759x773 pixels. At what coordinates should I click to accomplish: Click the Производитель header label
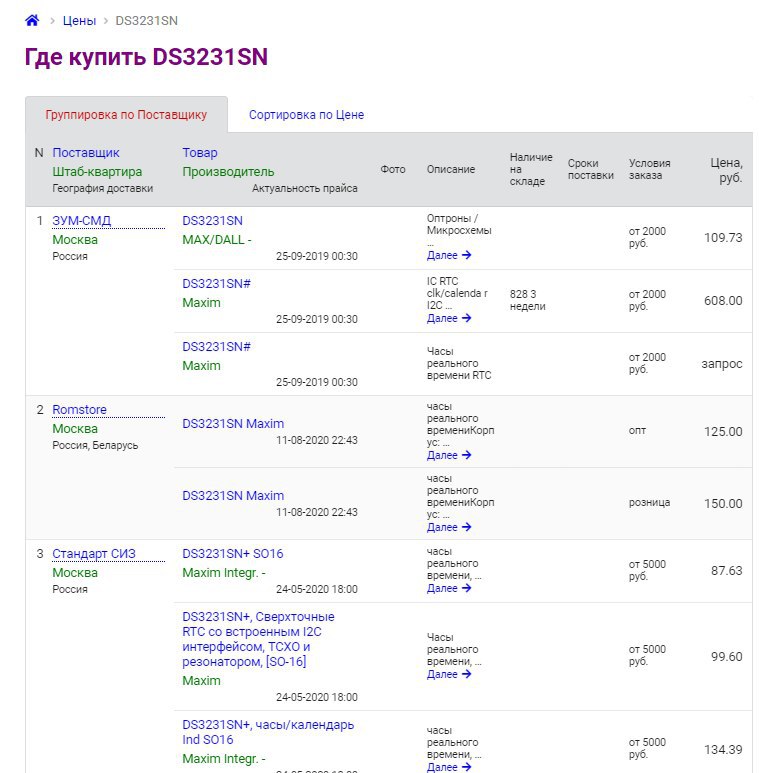click(x=228, y=172)
